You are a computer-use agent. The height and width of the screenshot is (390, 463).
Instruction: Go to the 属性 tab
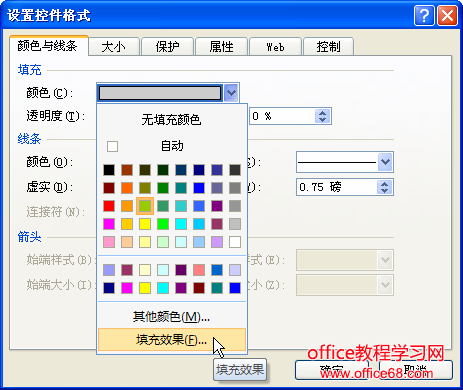221,47
